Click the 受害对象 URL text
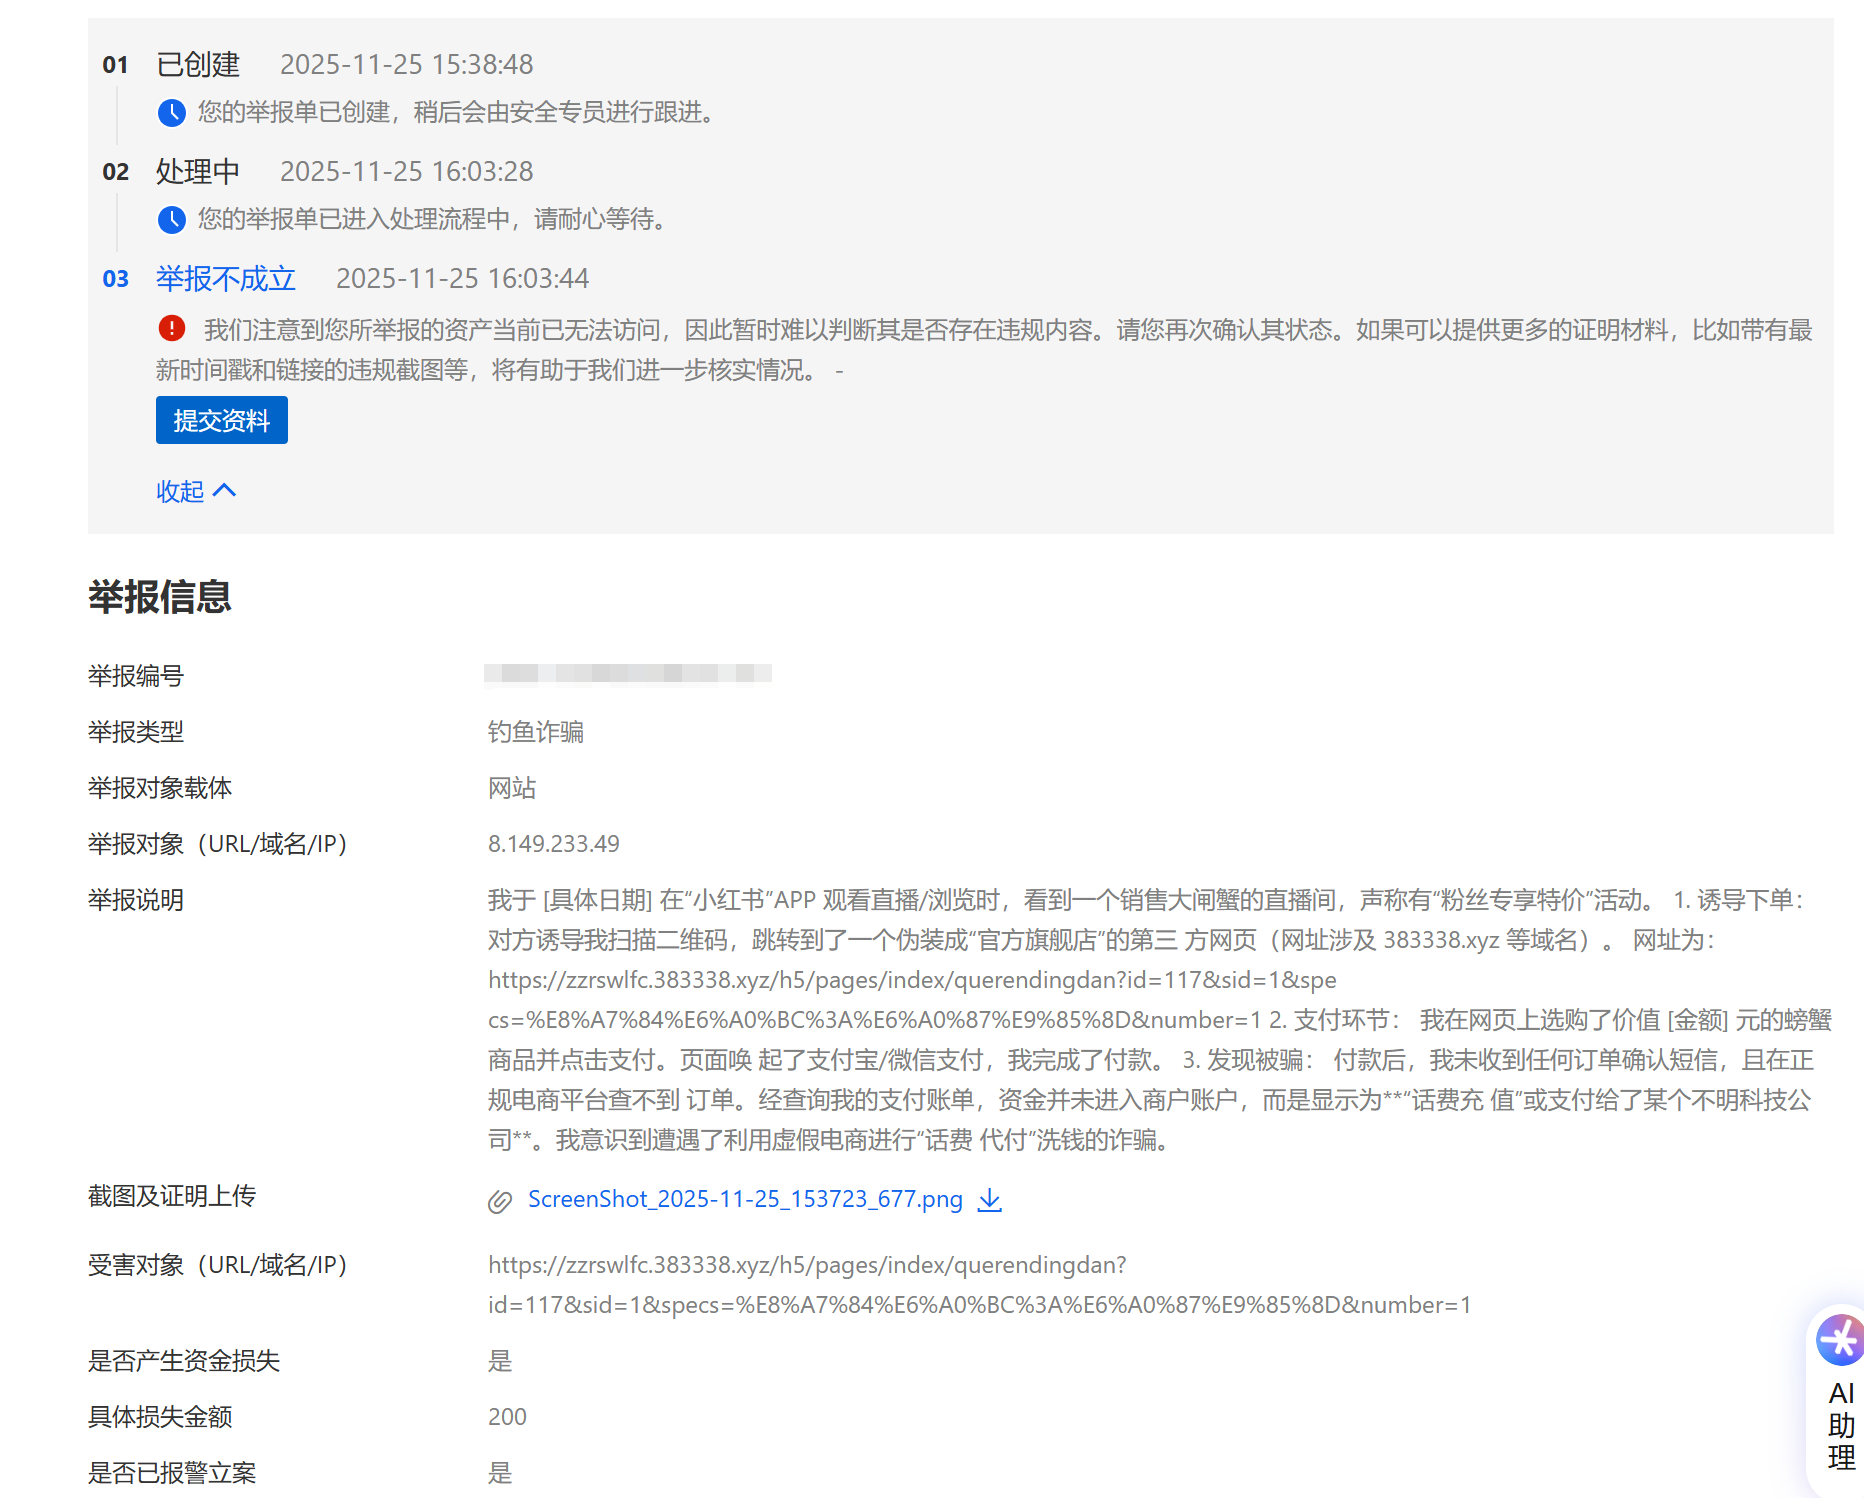This screenshot has height=1498, width=1864. [978, 1285]
